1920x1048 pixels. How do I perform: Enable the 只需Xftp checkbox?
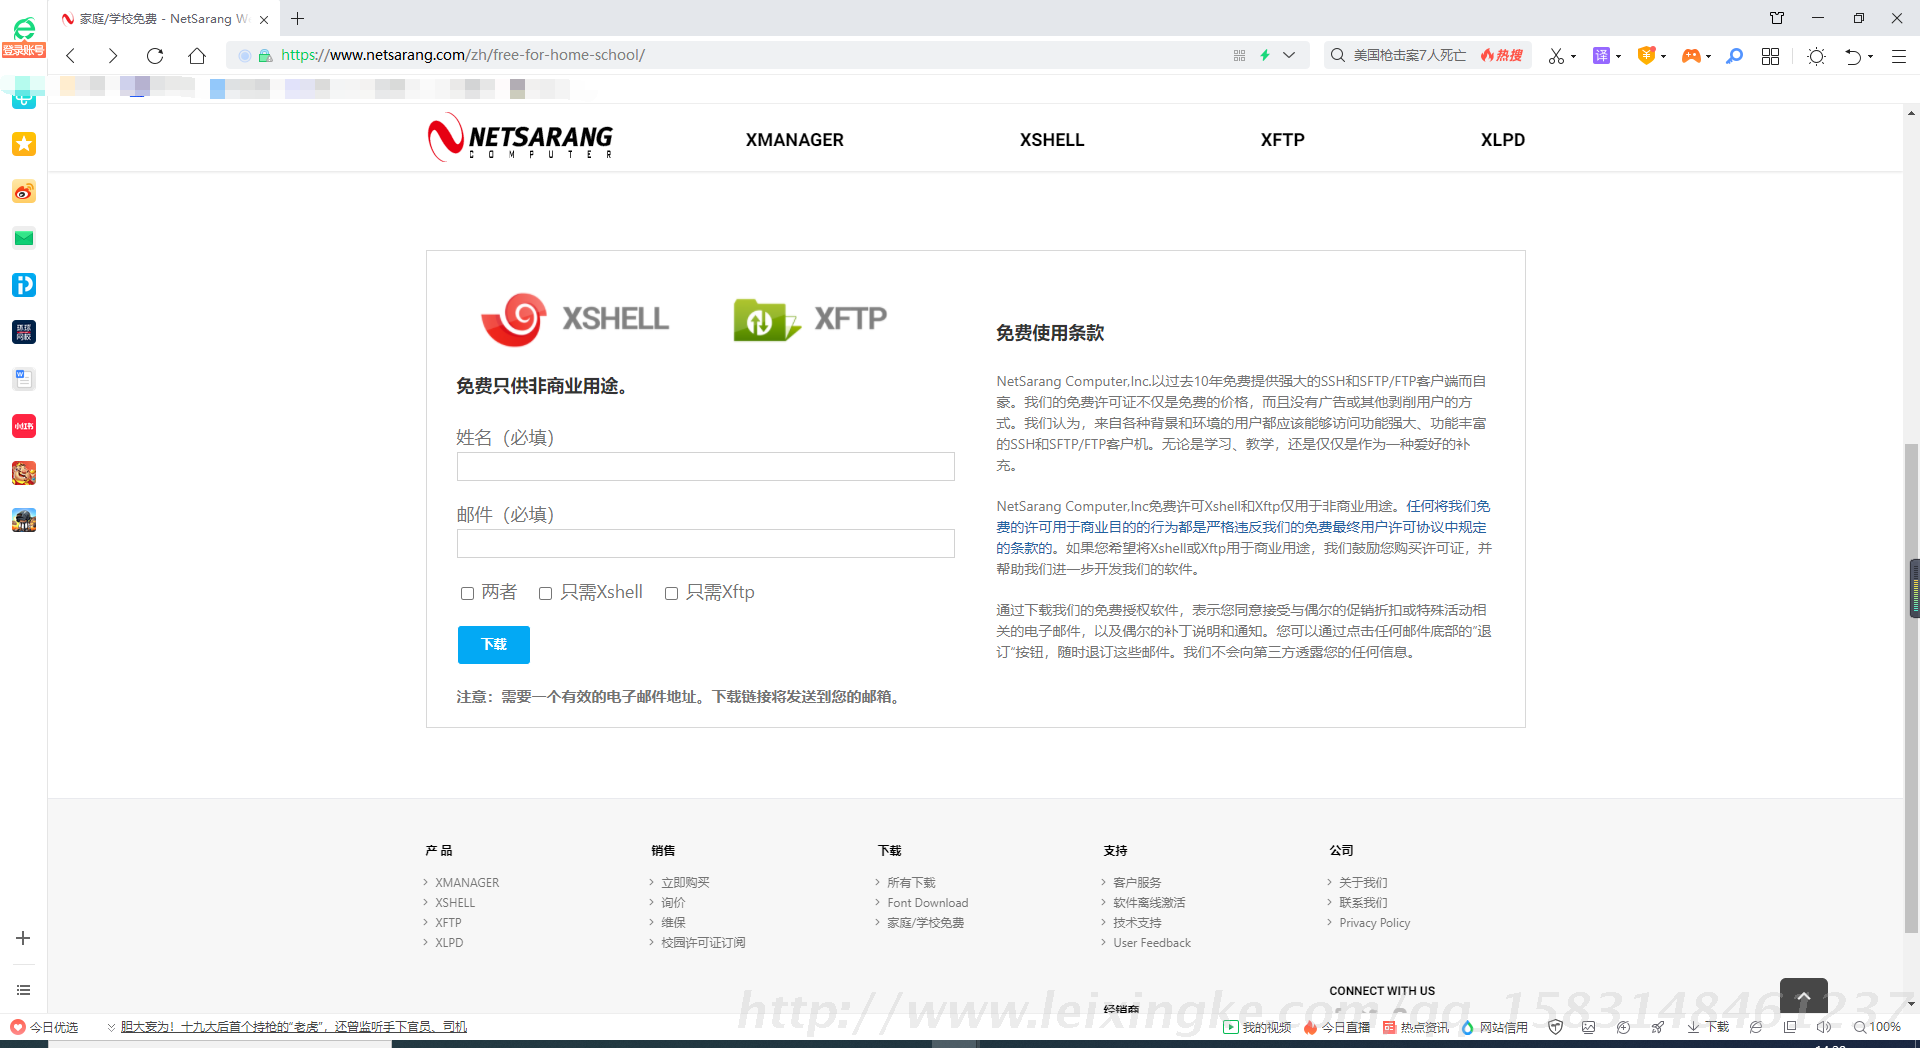[x=672, y=593]
